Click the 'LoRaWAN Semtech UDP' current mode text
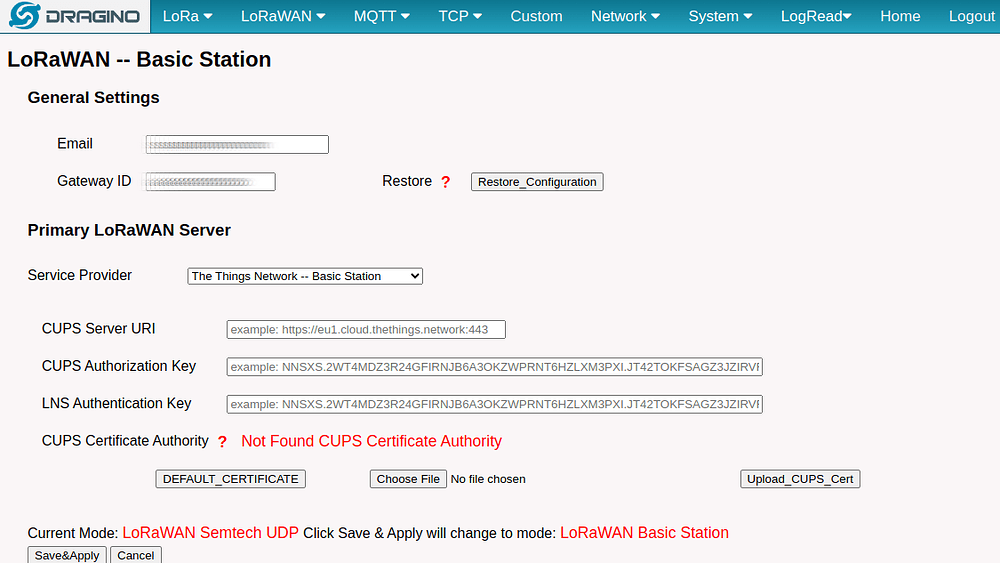The width and height of the screenshot is (1000, 563). [x=210, y=532]
